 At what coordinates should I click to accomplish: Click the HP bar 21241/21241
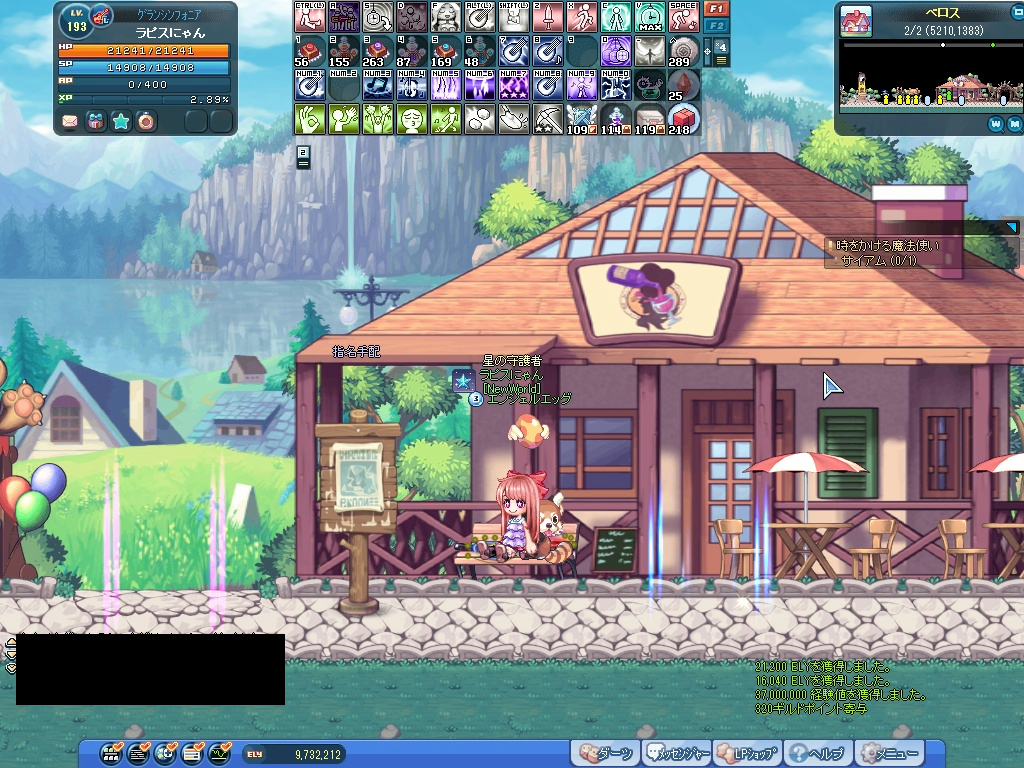click(144, 50)
